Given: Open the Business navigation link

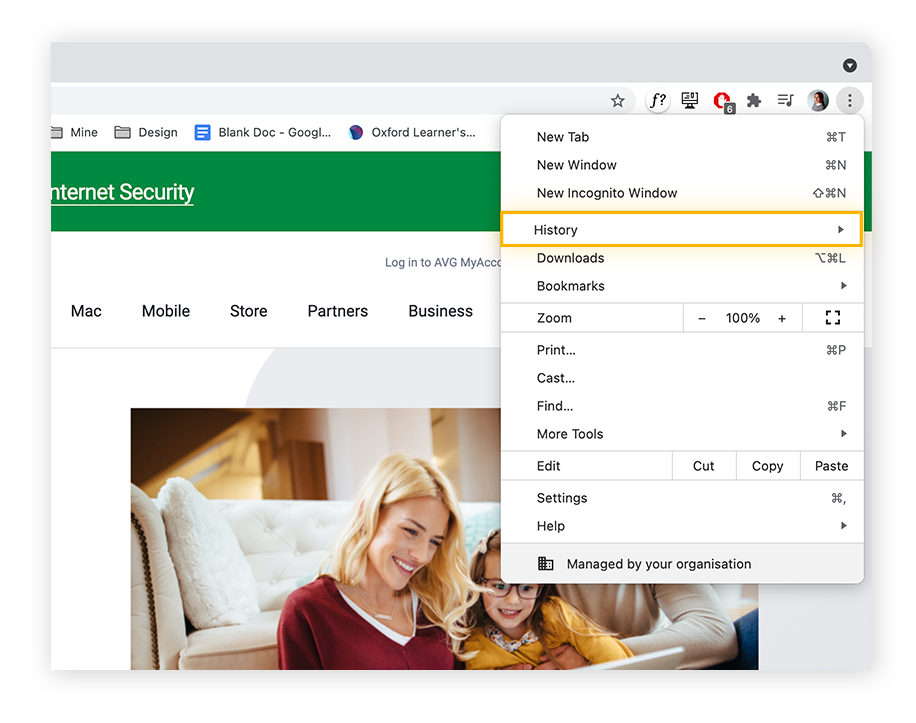Looking at the screenshot, I should click(x=440, y=311).
